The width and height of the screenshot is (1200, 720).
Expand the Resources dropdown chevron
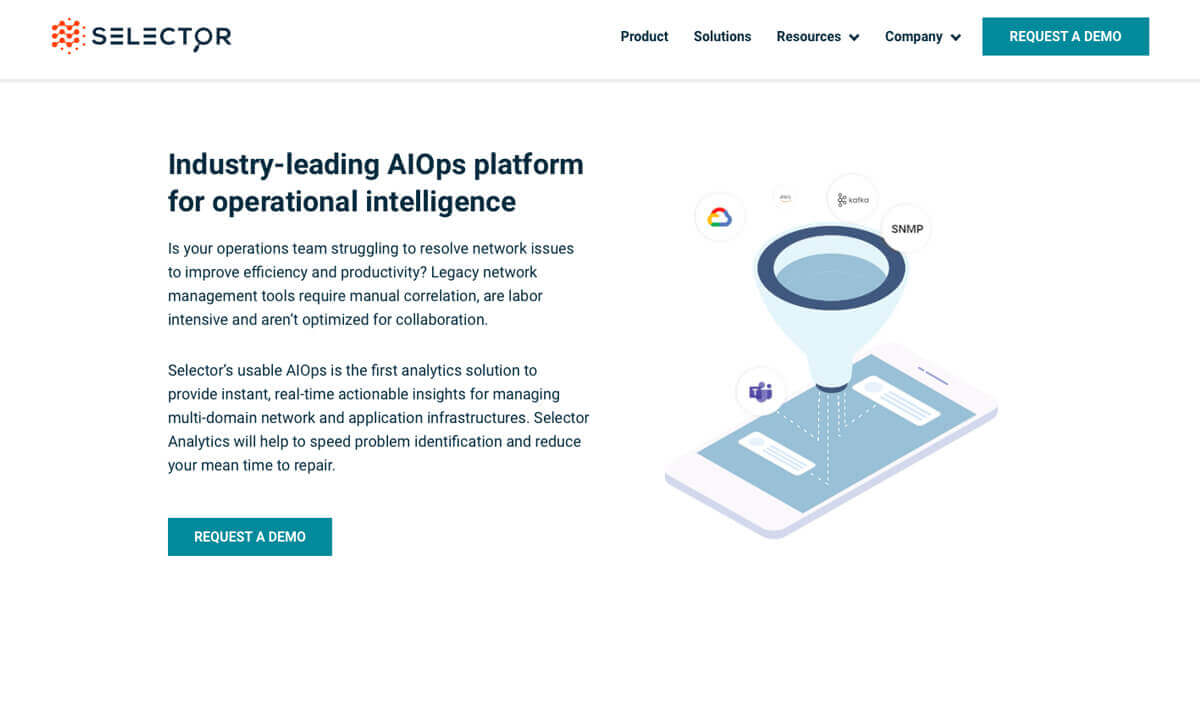tap(854, 37)
